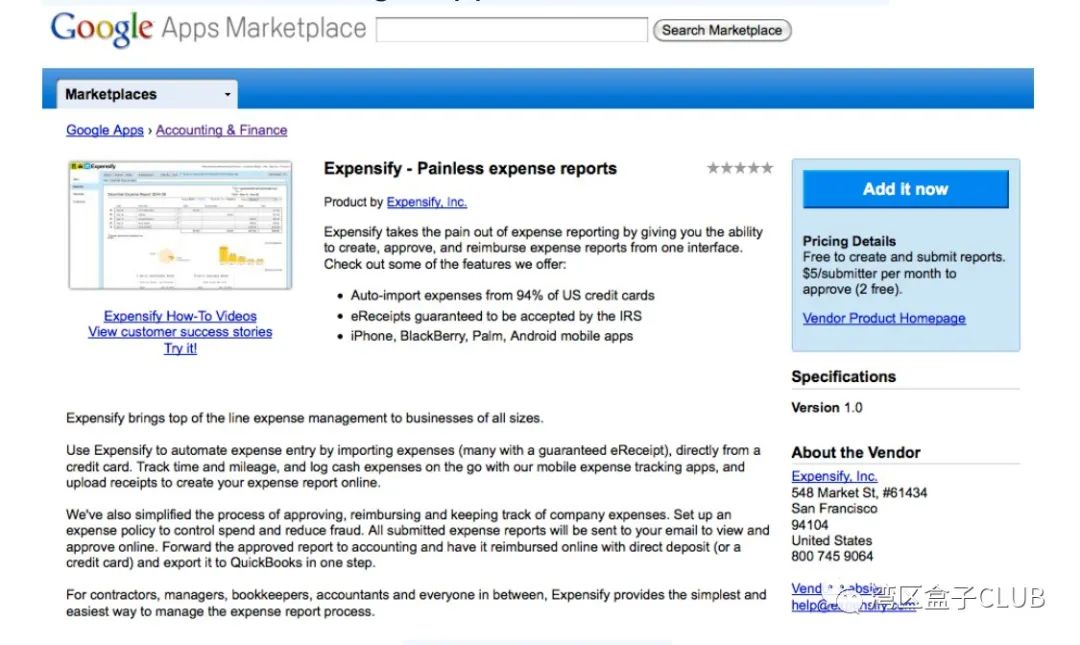Click the eReceipts guaranteed bullet point
The width and height of the screenshot is (1080, 645).
coord(496,316)
